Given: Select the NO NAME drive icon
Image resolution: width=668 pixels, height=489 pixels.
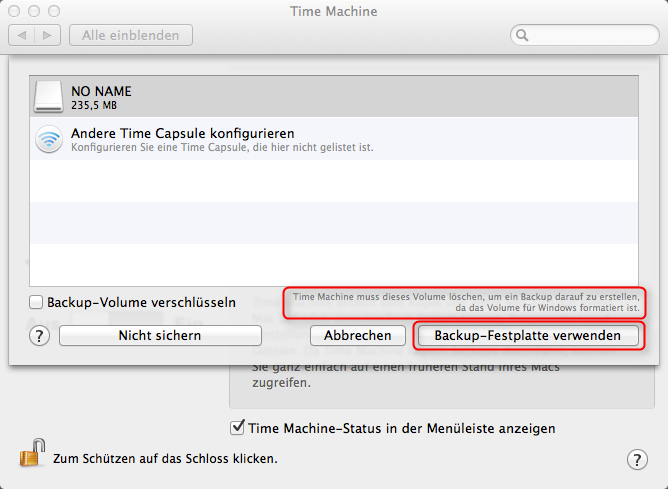Looking at the screenshot, I should point(49,97).
